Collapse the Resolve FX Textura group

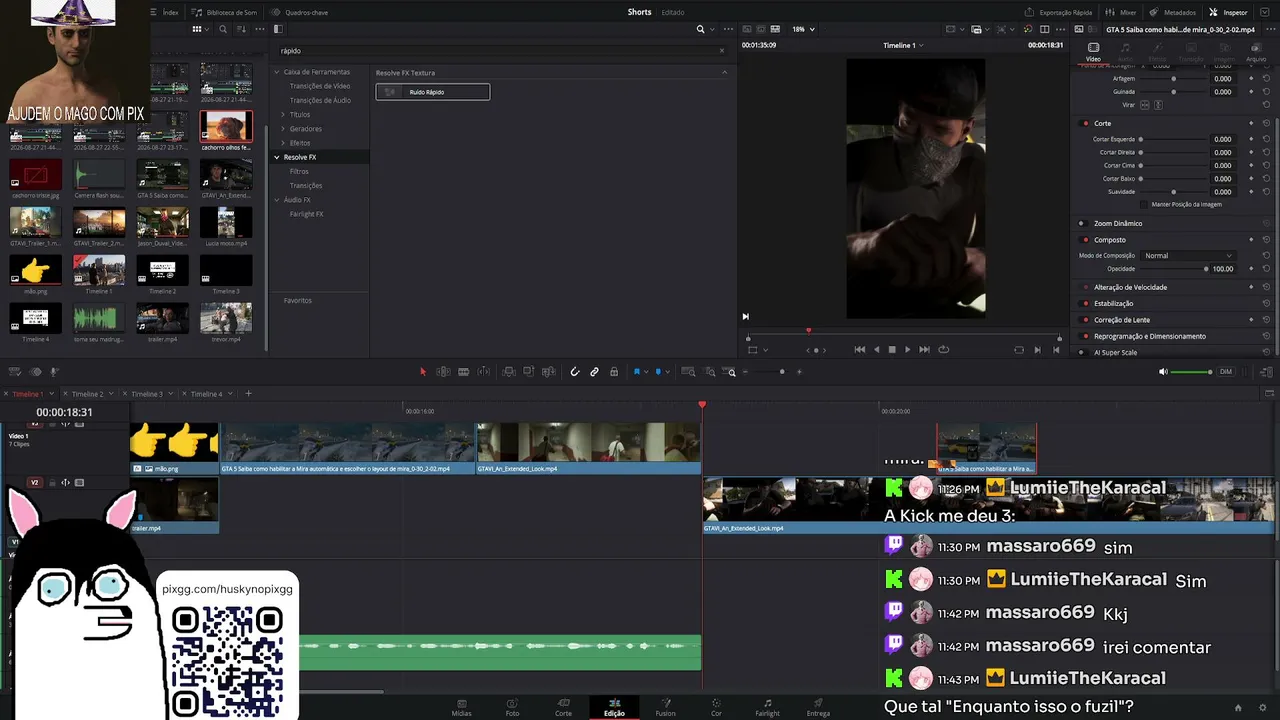(x=724, y=72)
